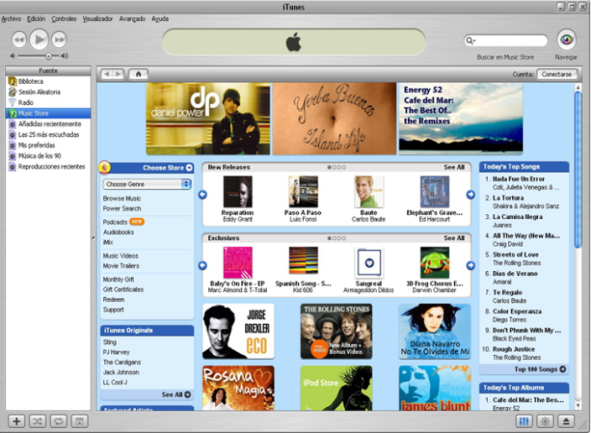The height and width of the screenshot is (433, 591).
Task: Toggle shuffle with the crossed arrows button
Action: click(37, 421)
